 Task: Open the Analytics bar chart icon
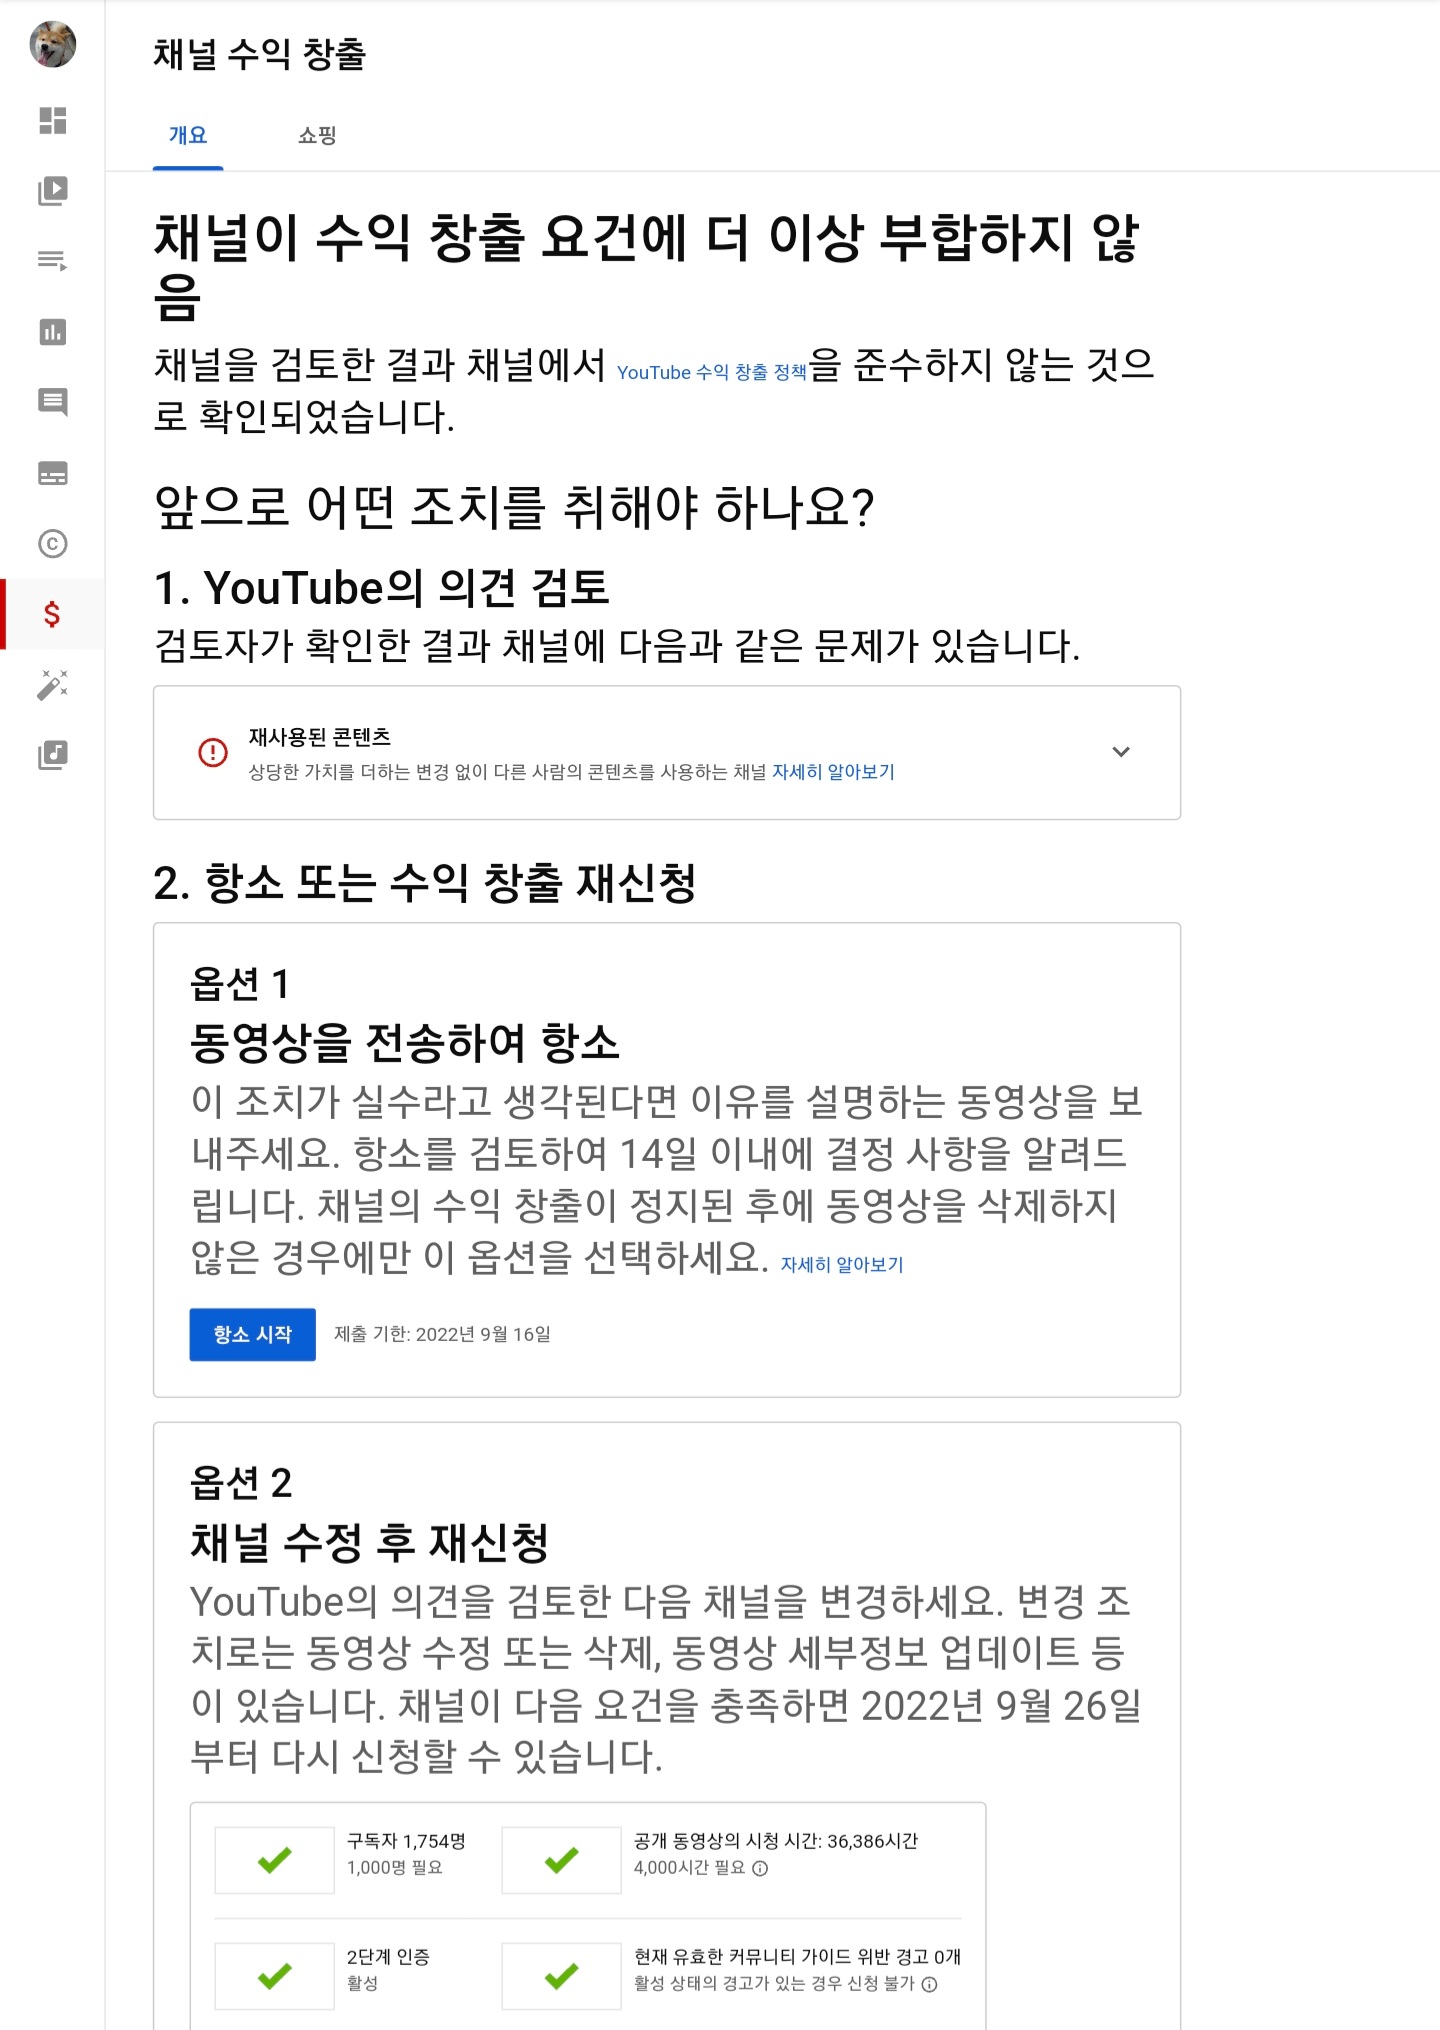(x=53, y=332)
